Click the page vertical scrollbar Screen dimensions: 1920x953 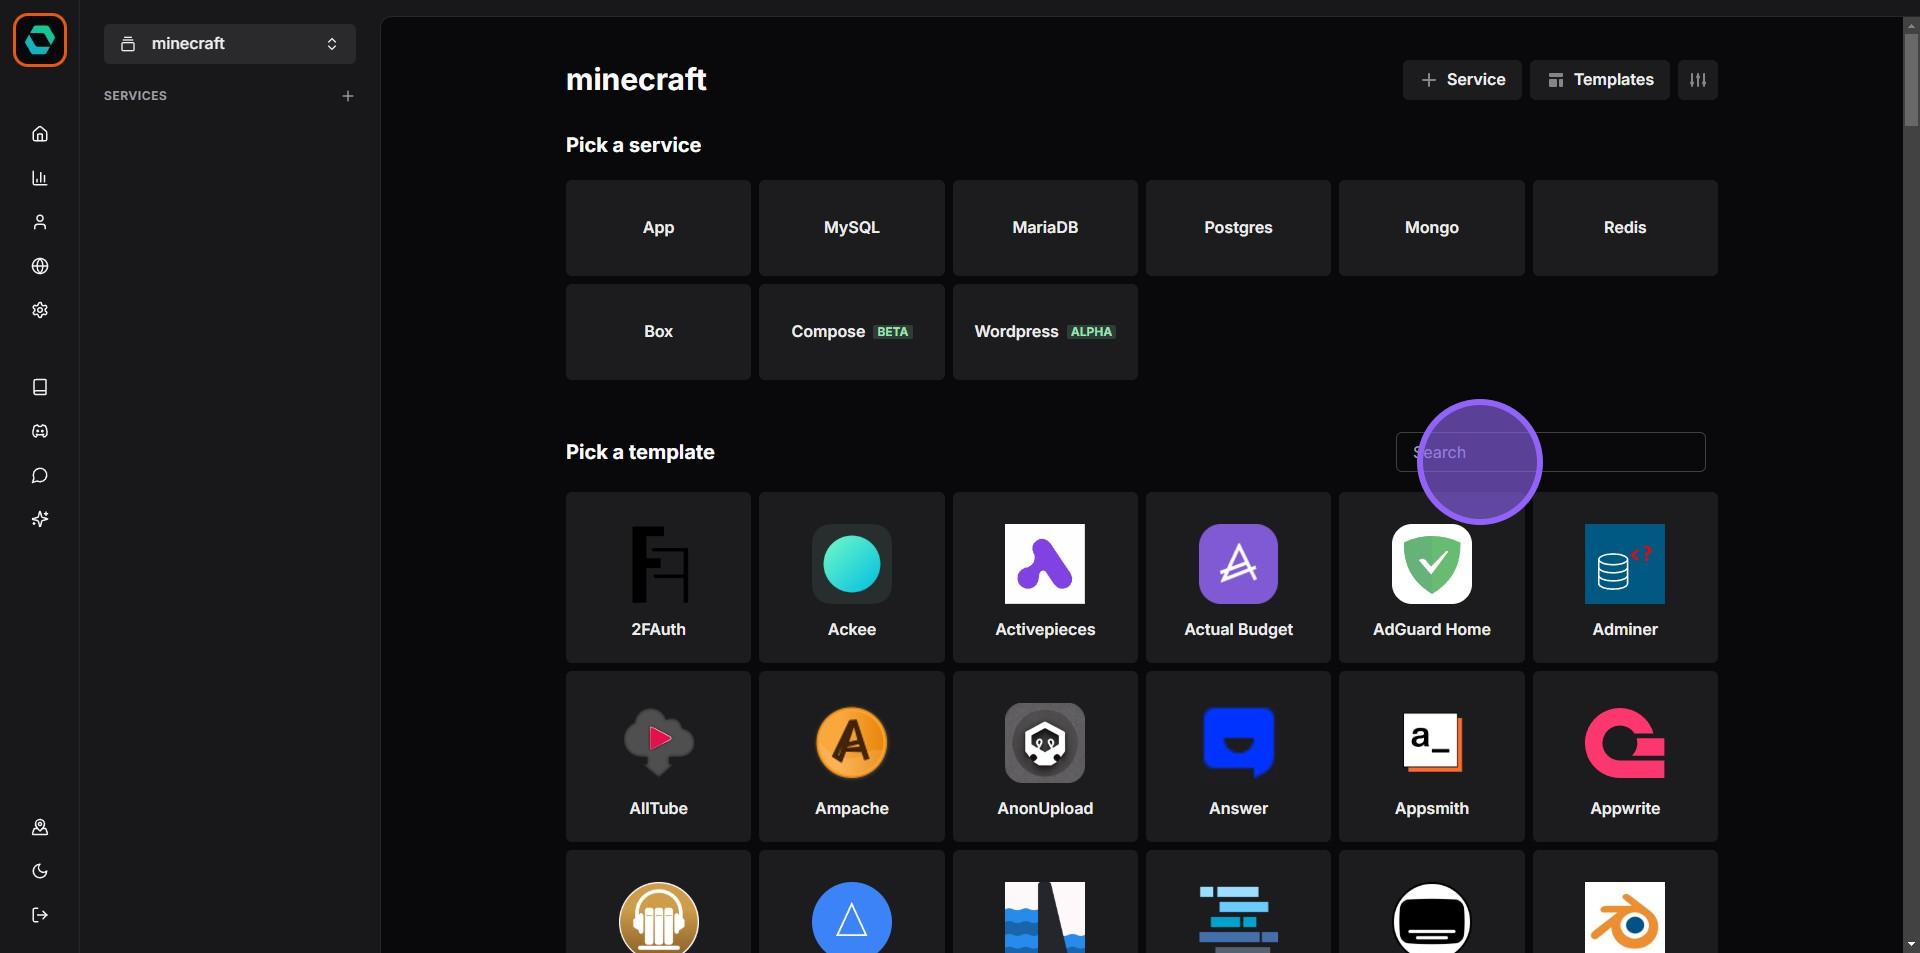[x=1911, y=80]
